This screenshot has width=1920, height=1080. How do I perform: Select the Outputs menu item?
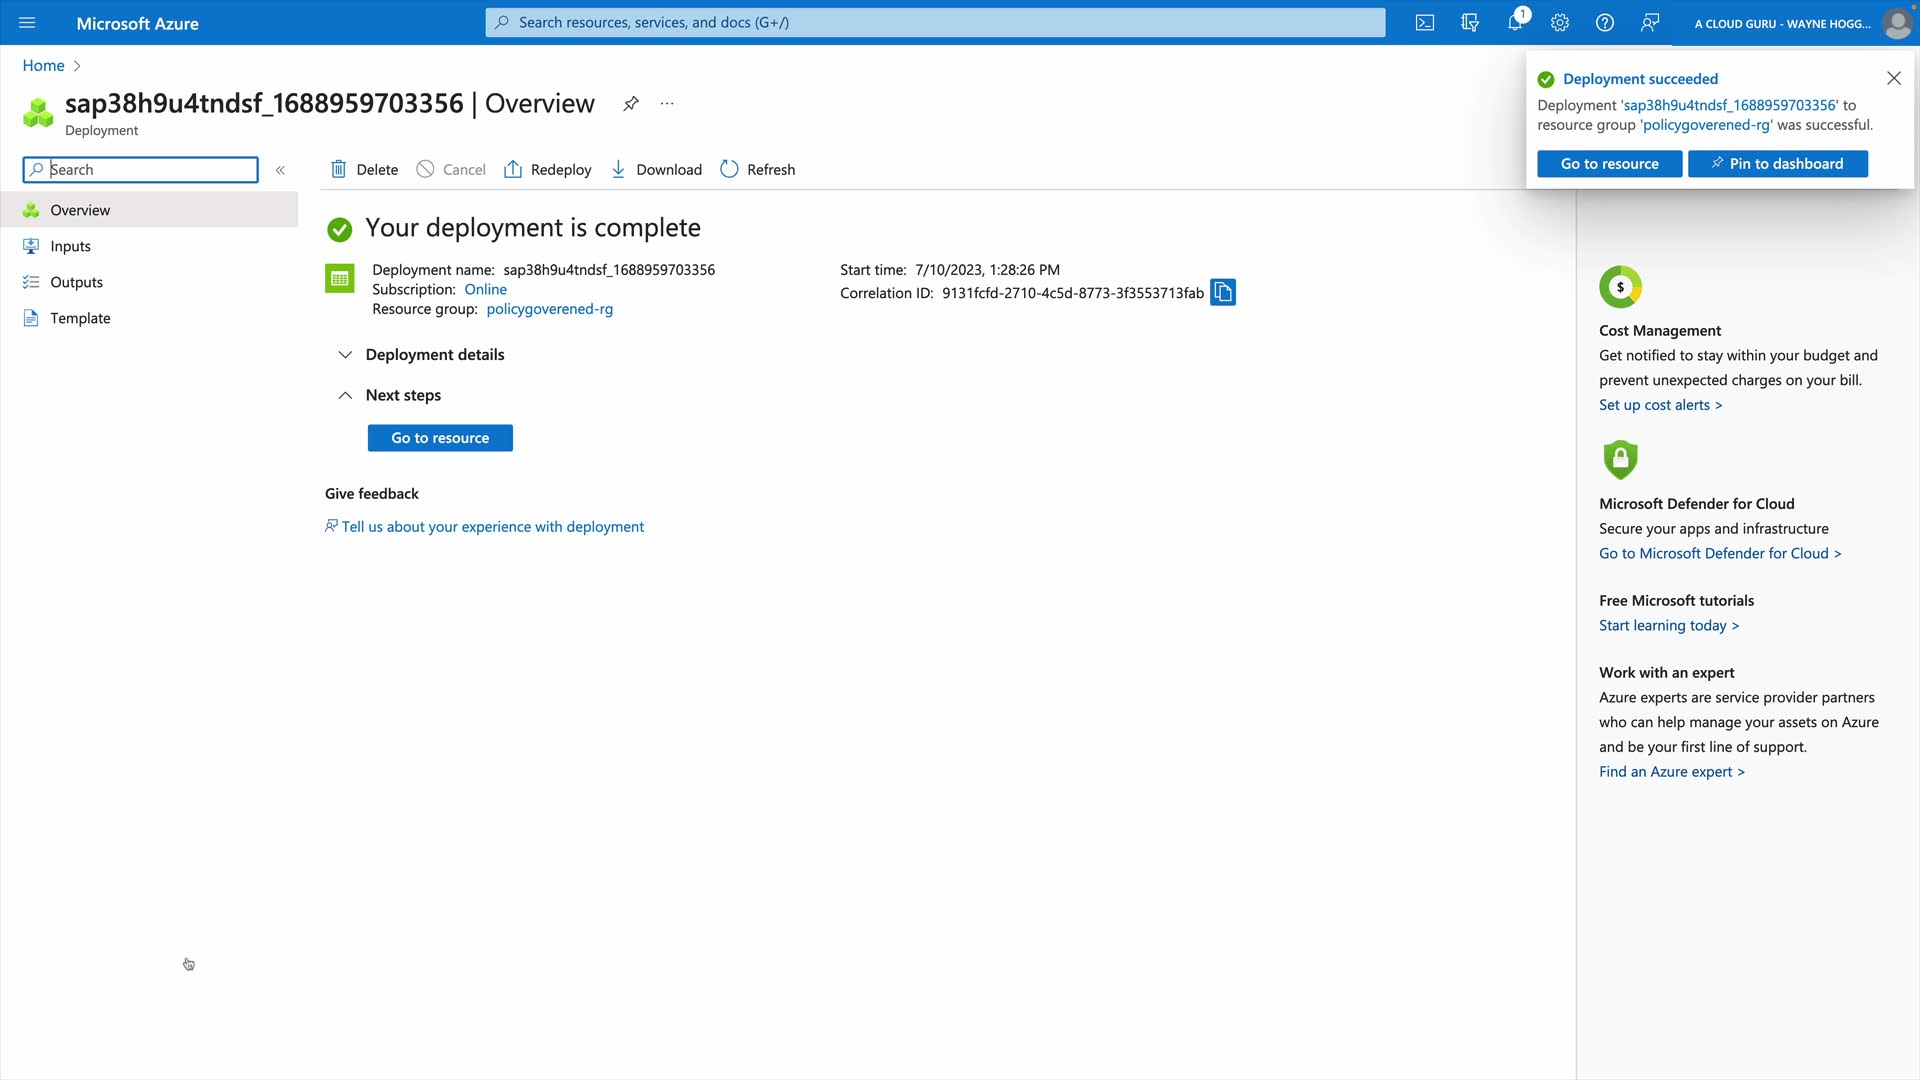point(76,282)
